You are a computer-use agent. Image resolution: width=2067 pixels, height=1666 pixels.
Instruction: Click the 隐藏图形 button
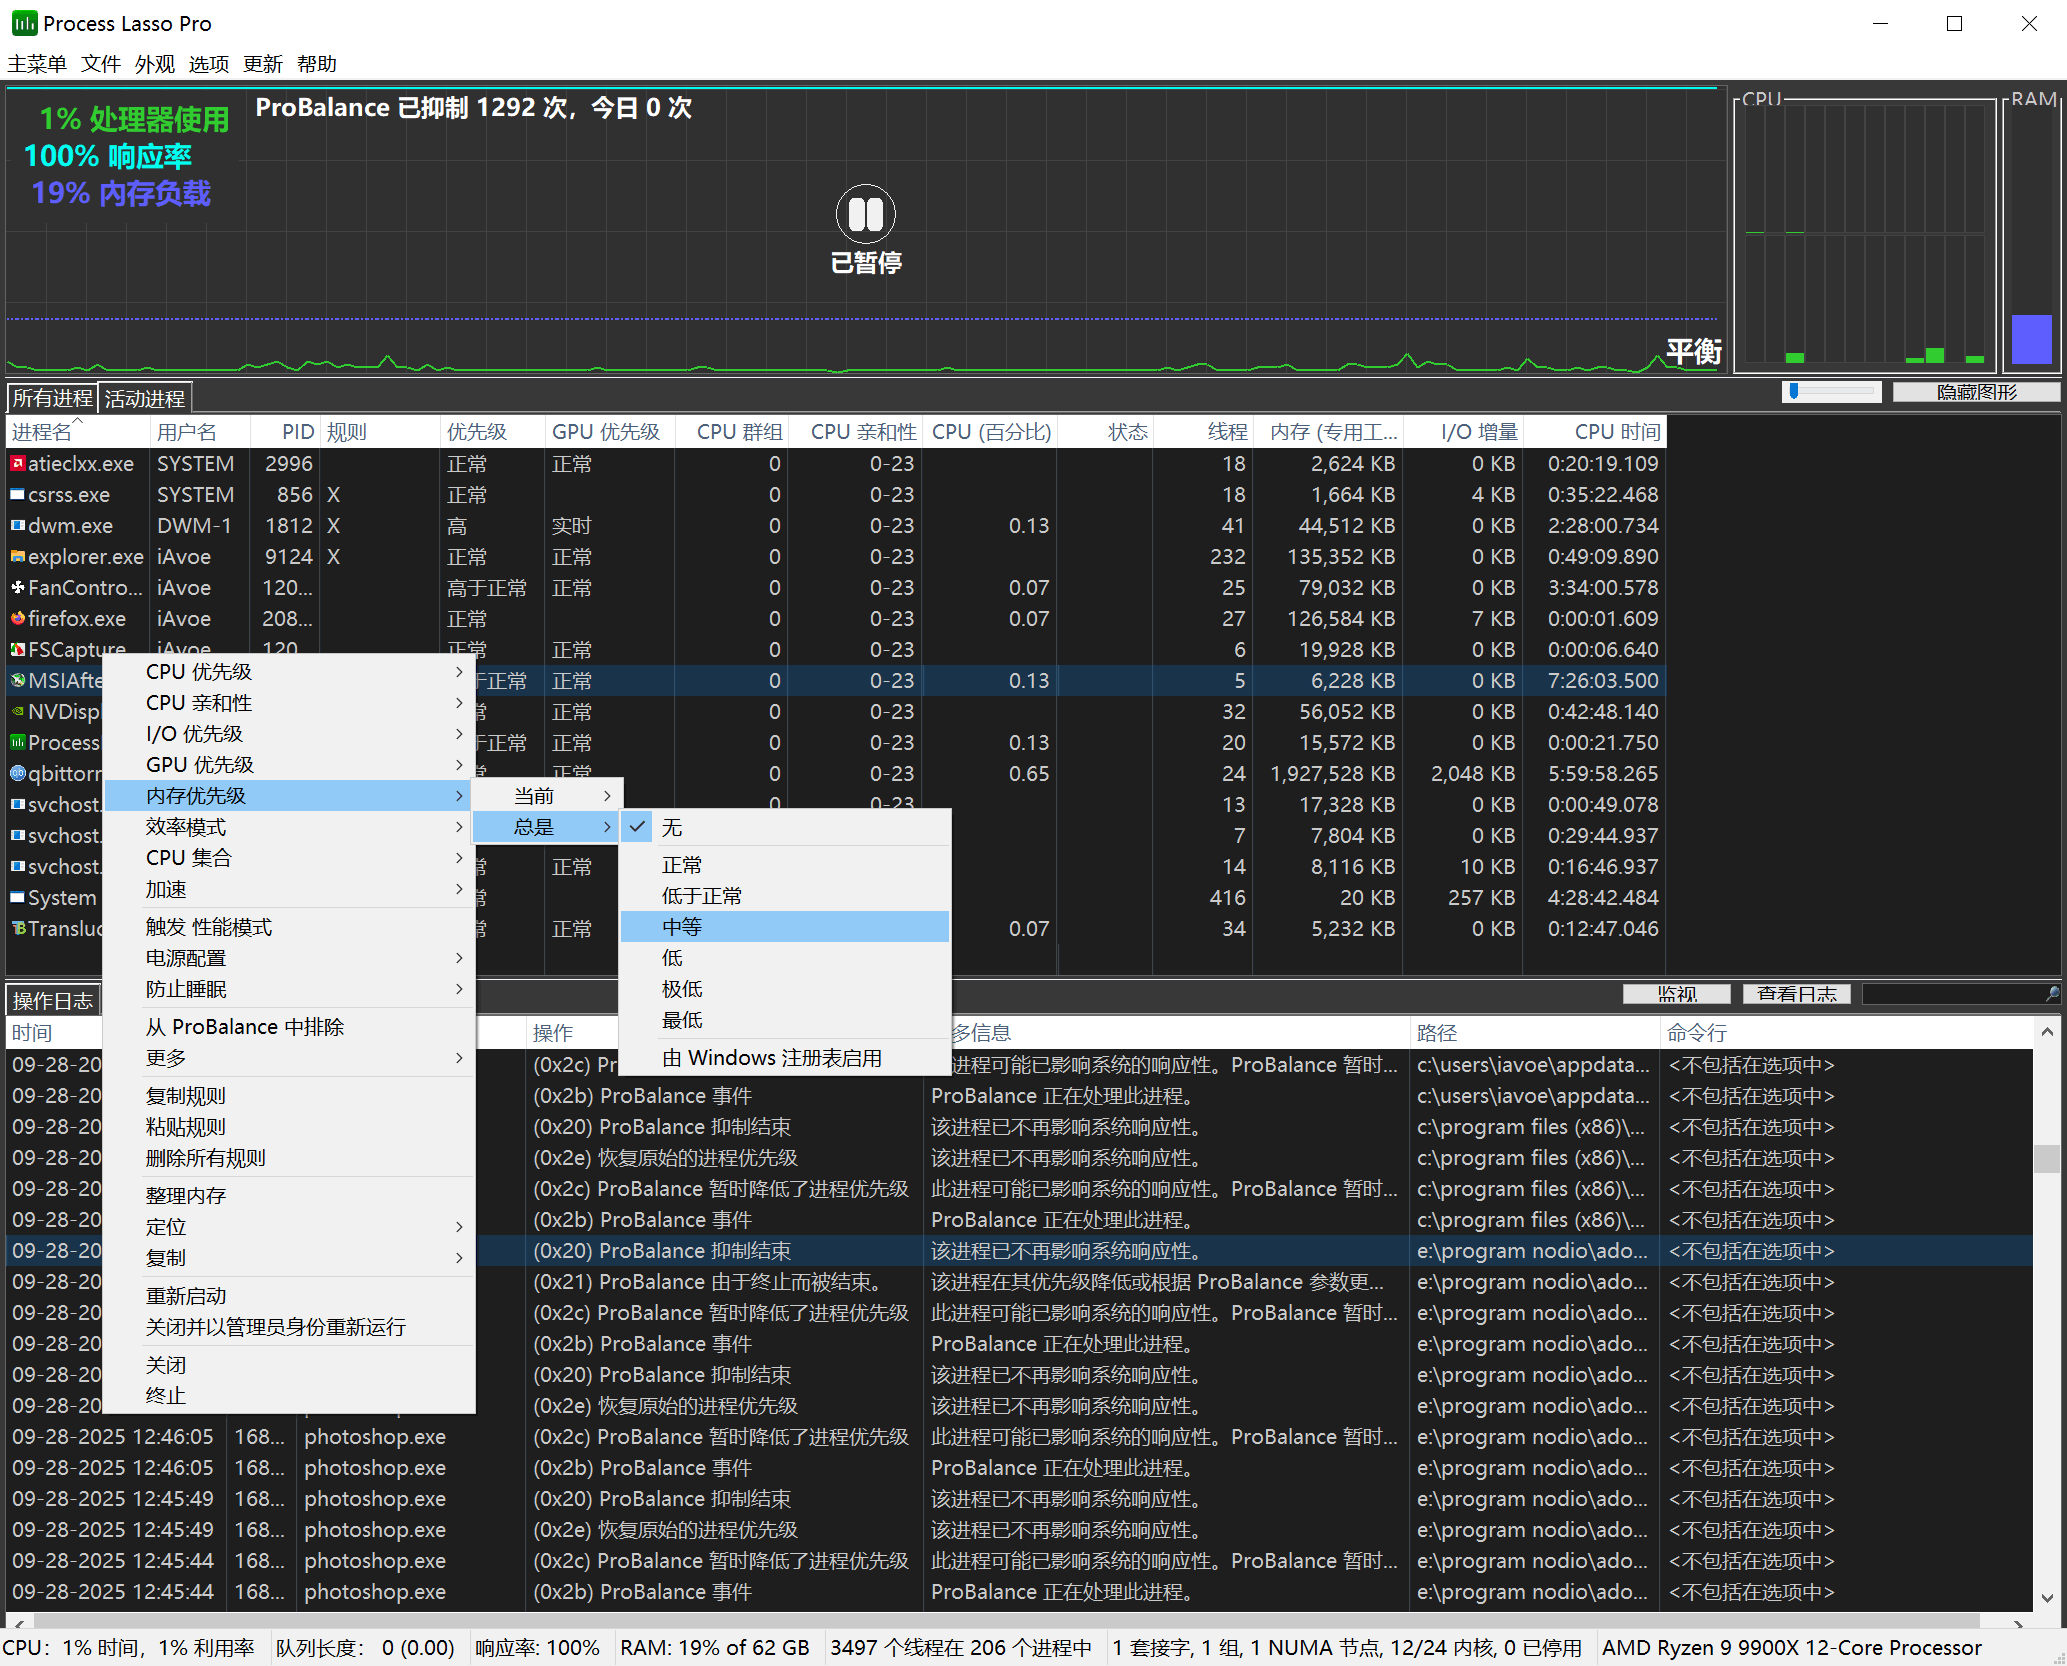pos(1975,392)
